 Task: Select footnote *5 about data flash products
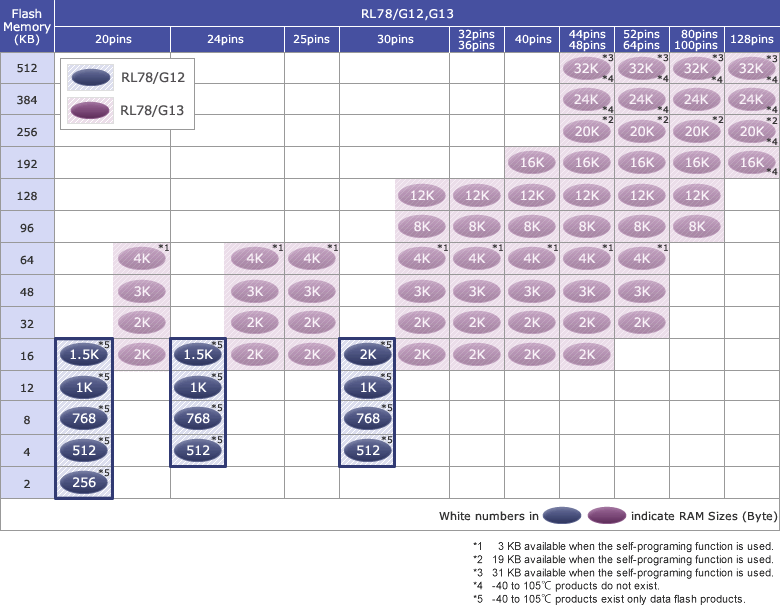(x=609, y=599)
